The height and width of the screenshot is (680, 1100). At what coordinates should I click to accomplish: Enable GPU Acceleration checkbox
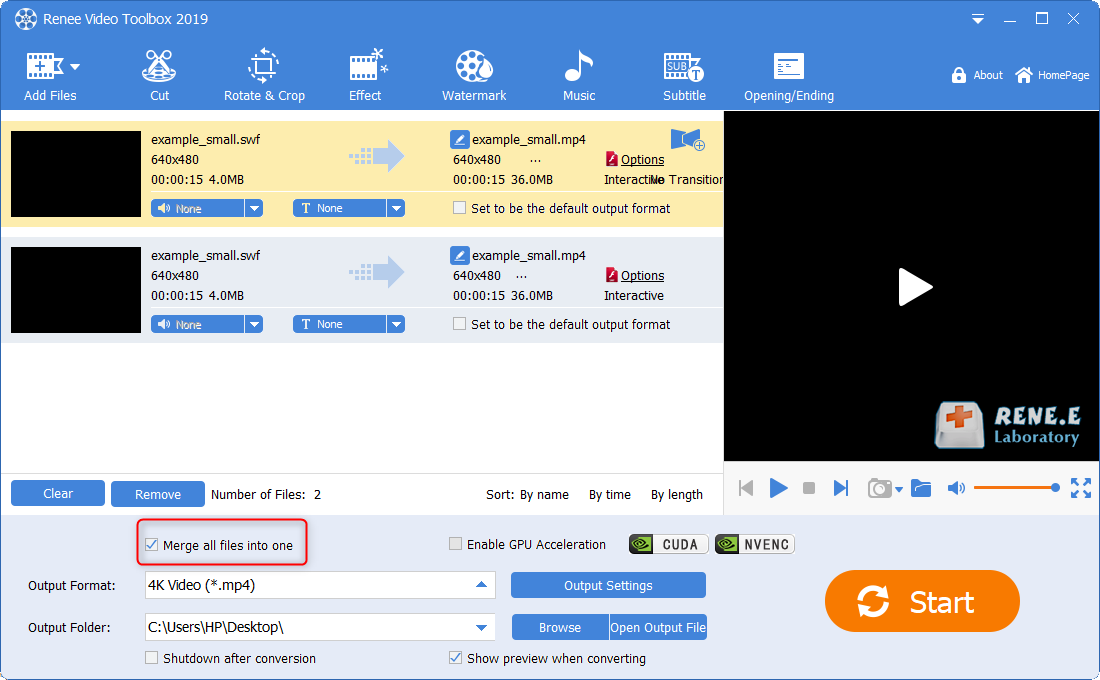pyautogui.click(x=456, y=545)
